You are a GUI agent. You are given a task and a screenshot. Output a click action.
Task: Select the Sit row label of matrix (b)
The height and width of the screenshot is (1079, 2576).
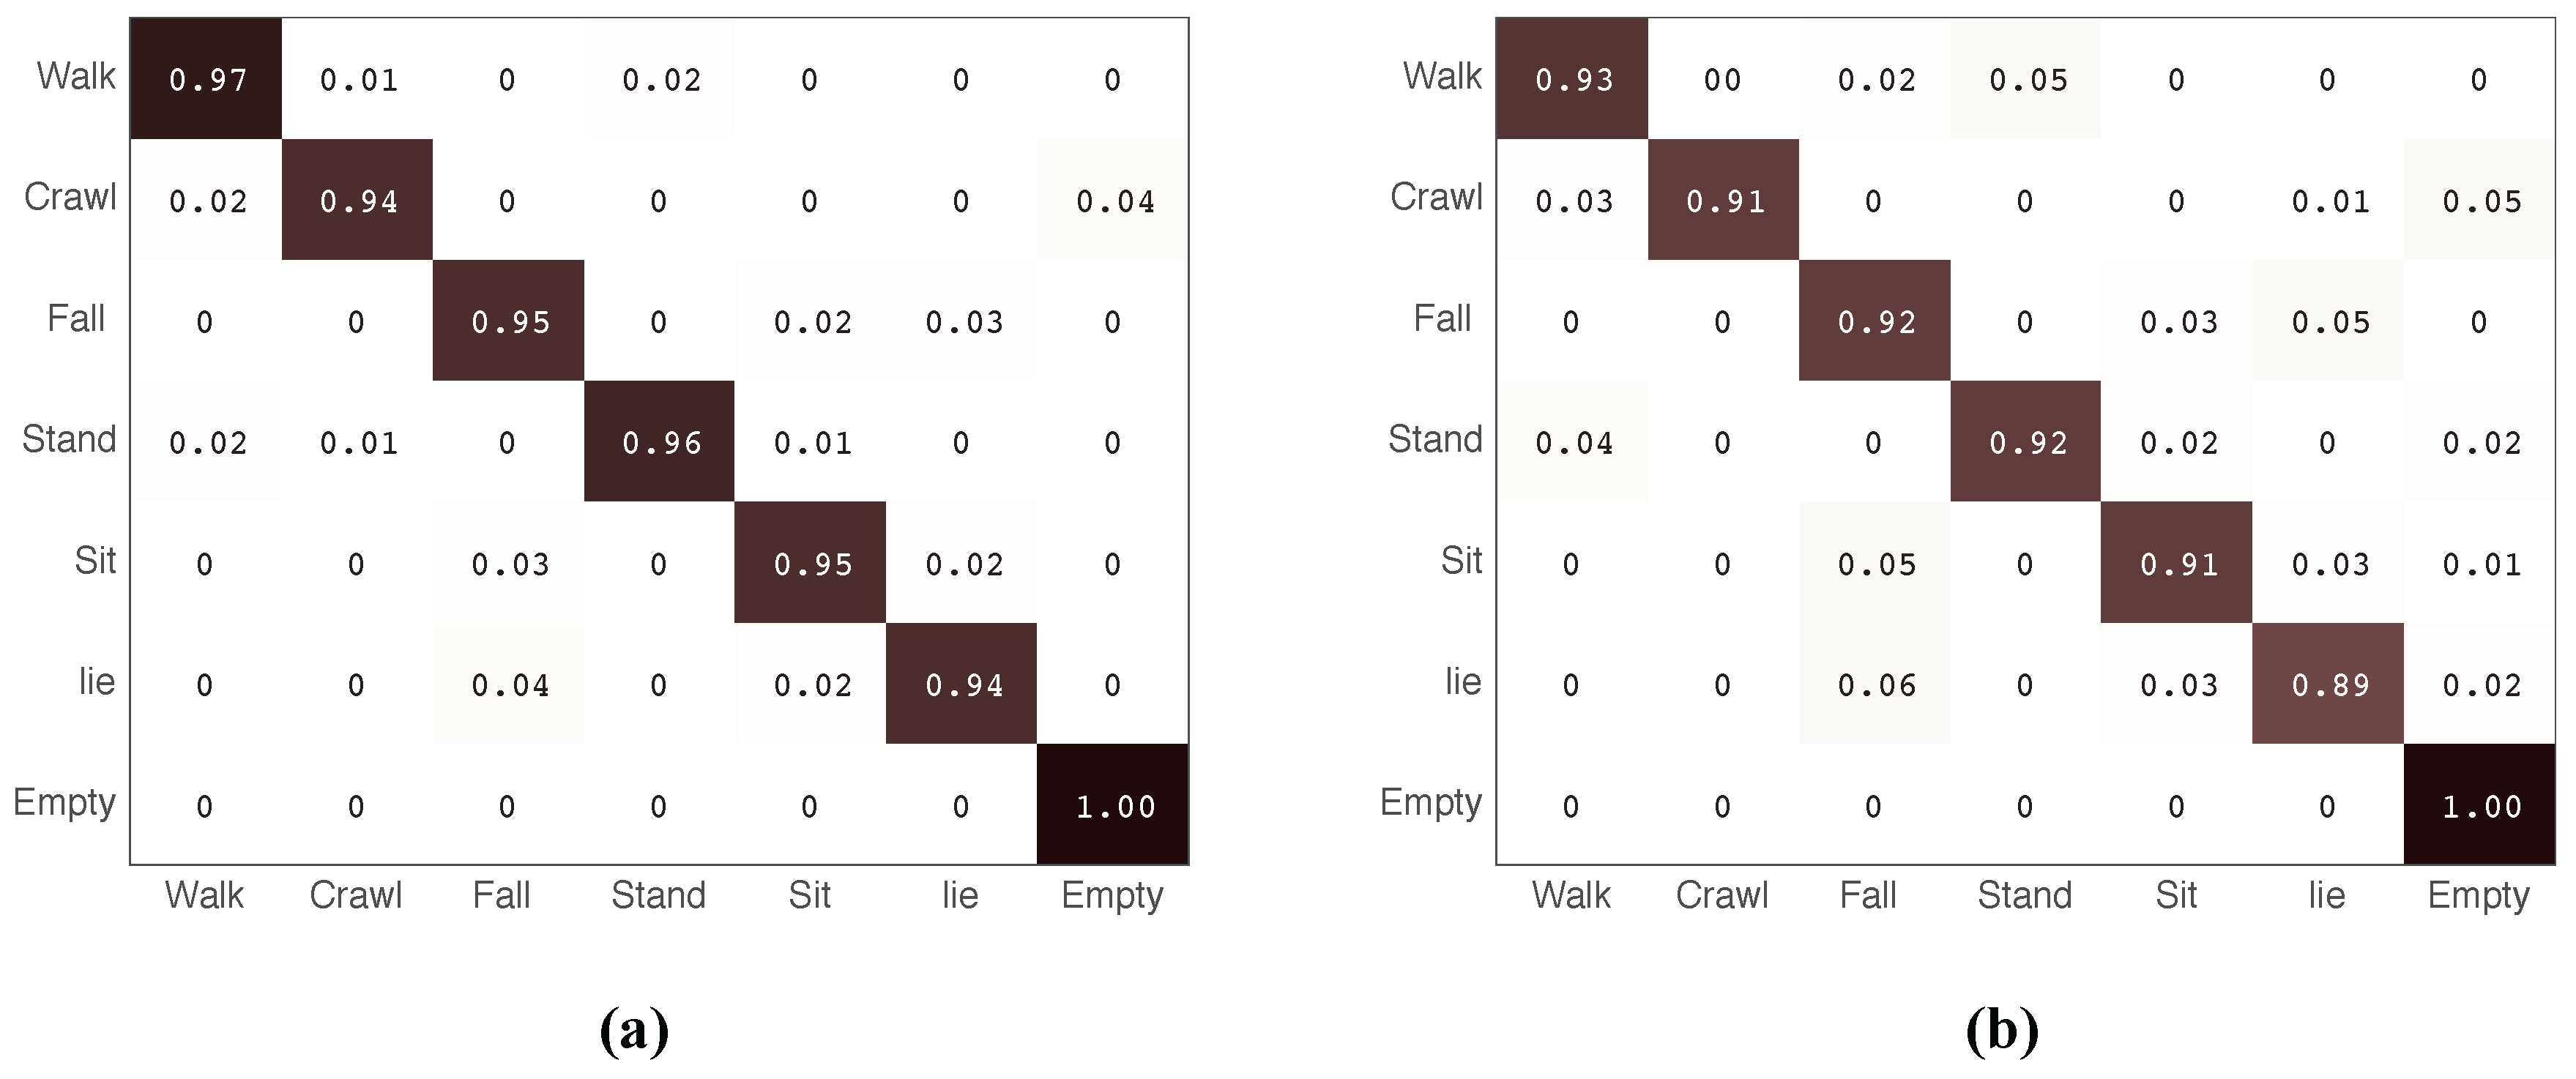1461,560
